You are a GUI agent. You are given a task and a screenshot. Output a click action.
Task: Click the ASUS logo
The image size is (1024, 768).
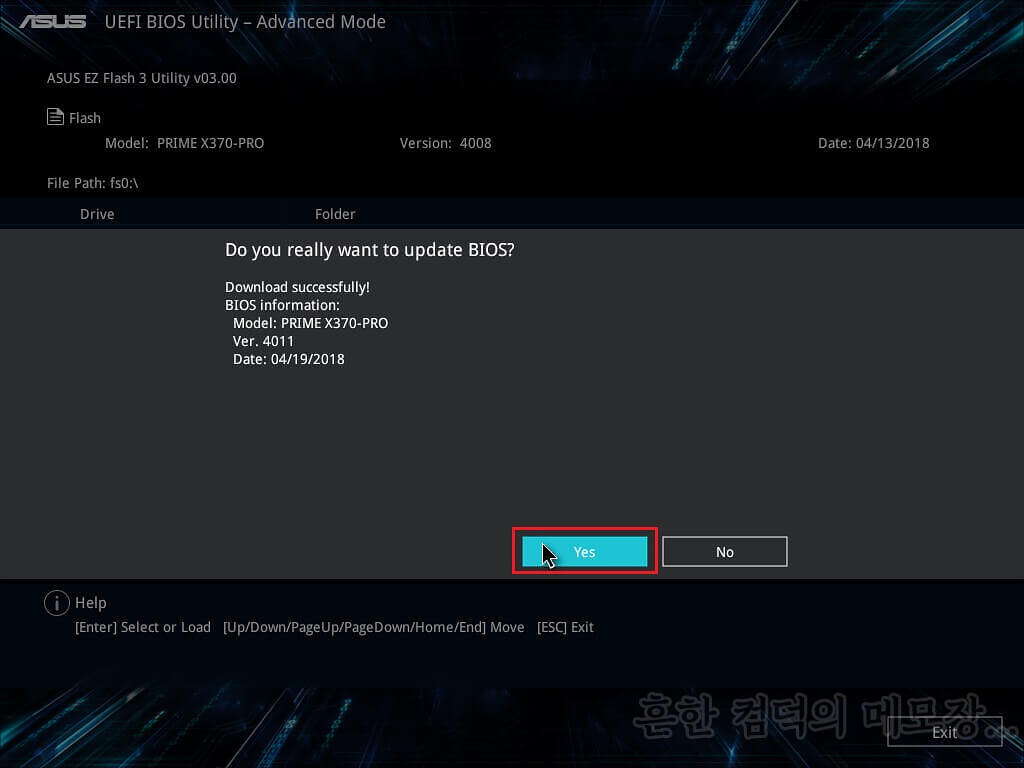click(x=53, y=22)
